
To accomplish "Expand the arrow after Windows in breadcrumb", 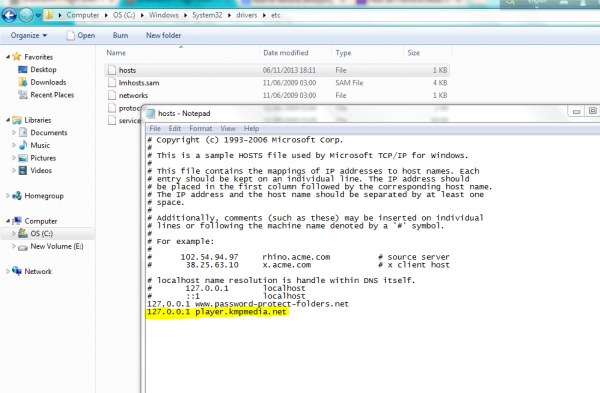I will [x=185, y=15].
